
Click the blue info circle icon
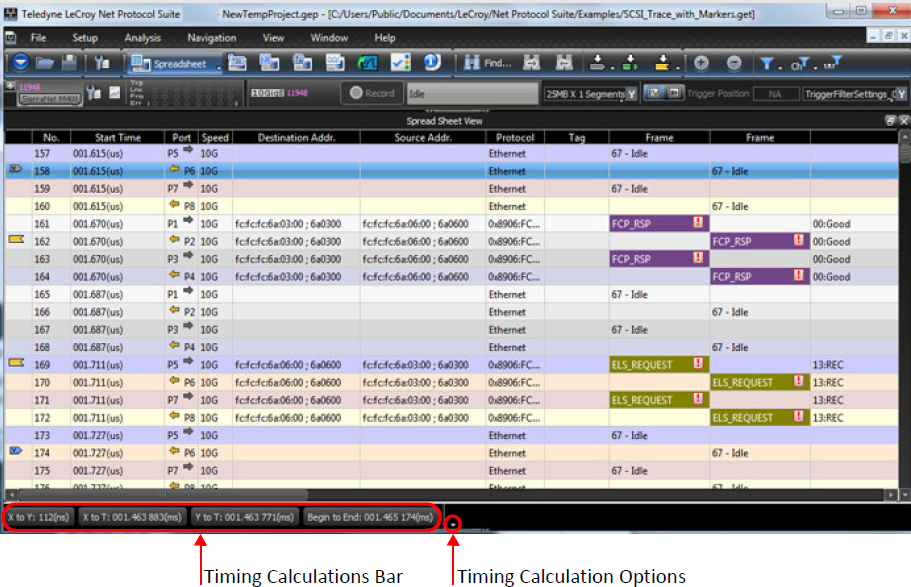click(432, 62)
